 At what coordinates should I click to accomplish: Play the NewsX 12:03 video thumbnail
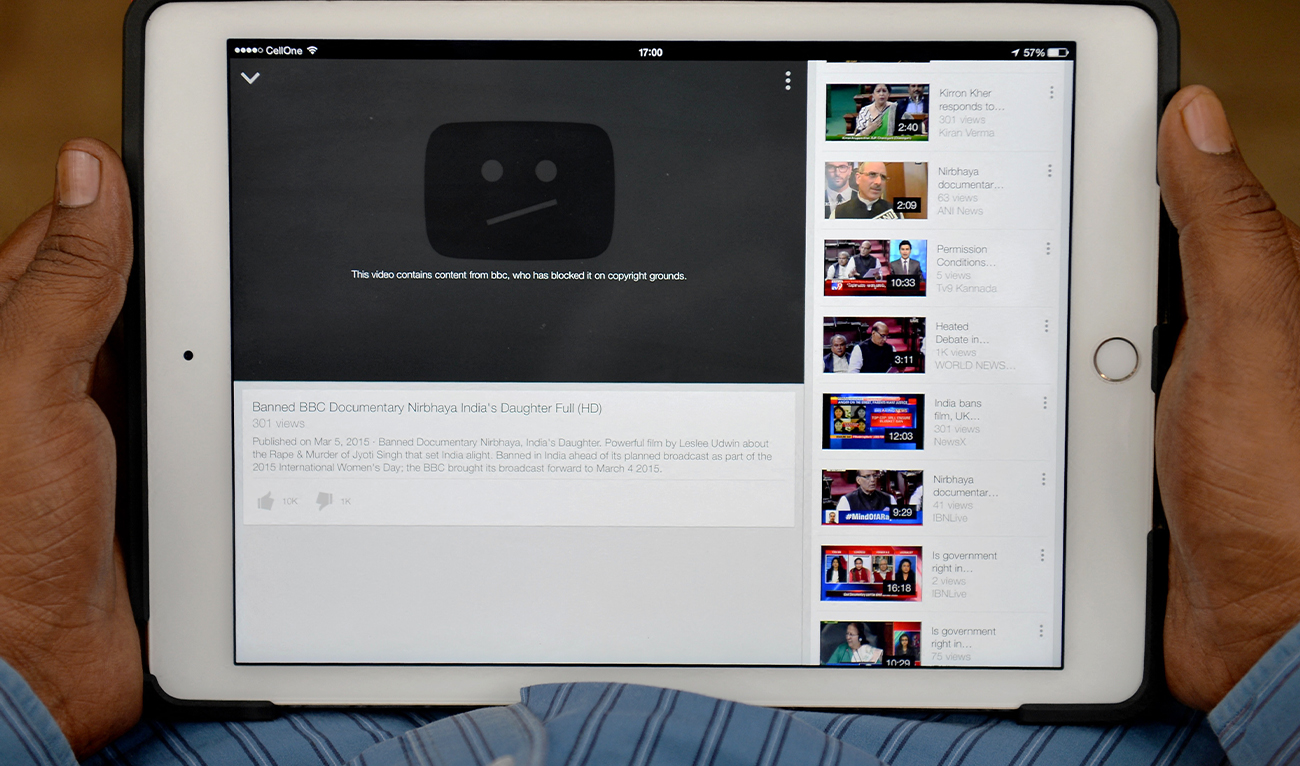pyautogui.click(x=873, y=421)
